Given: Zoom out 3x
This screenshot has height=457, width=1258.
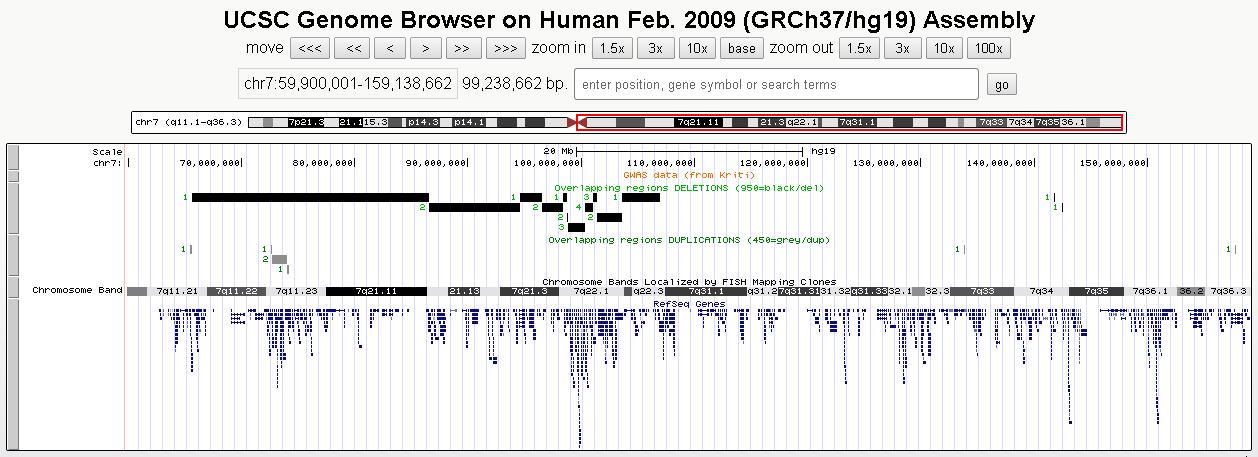Looking at the screenshot, I should 902,48.
